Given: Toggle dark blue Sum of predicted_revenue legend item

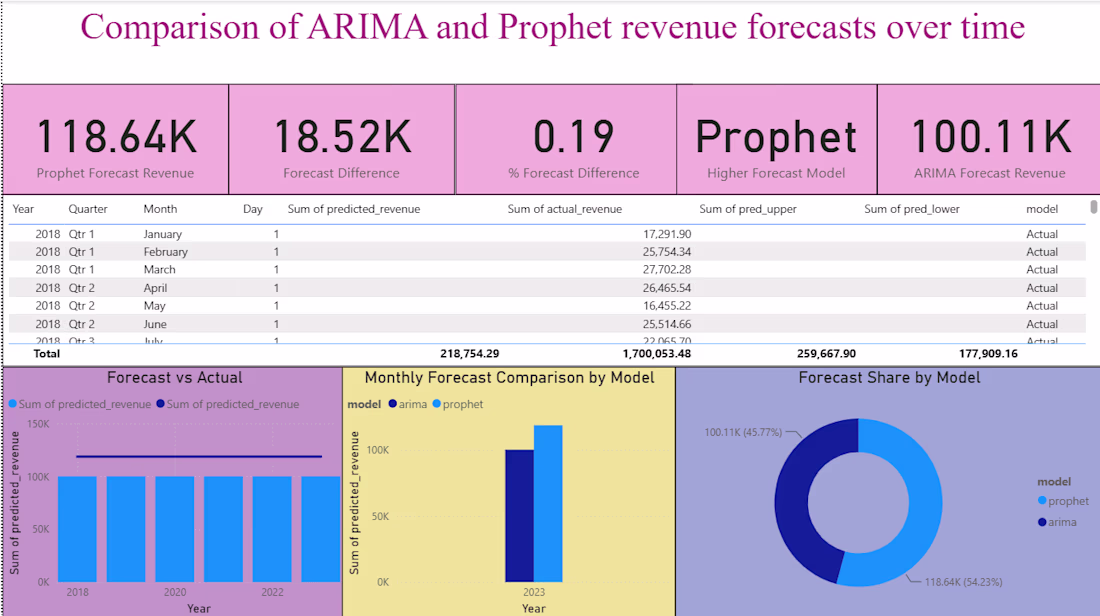Looking at the screenshot, I should (227, 404).
